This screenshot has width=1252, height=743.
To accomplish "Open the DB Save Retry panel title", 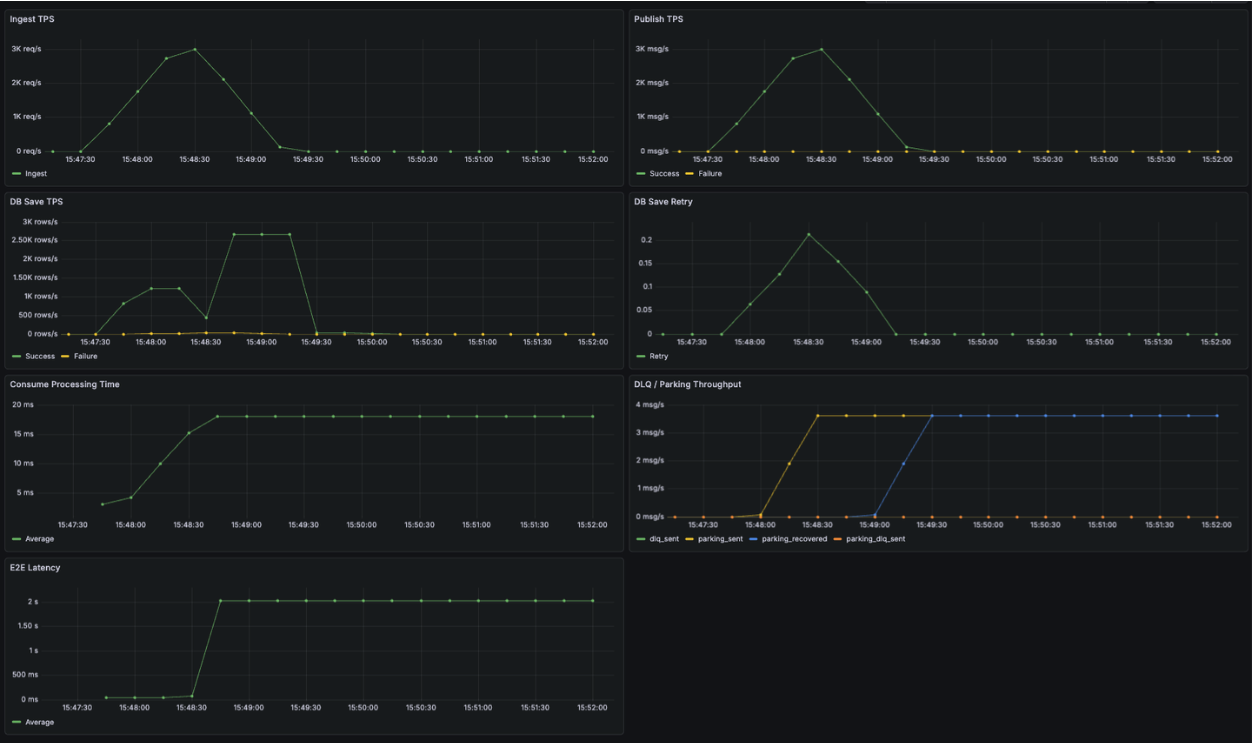I will coord(663,202).
